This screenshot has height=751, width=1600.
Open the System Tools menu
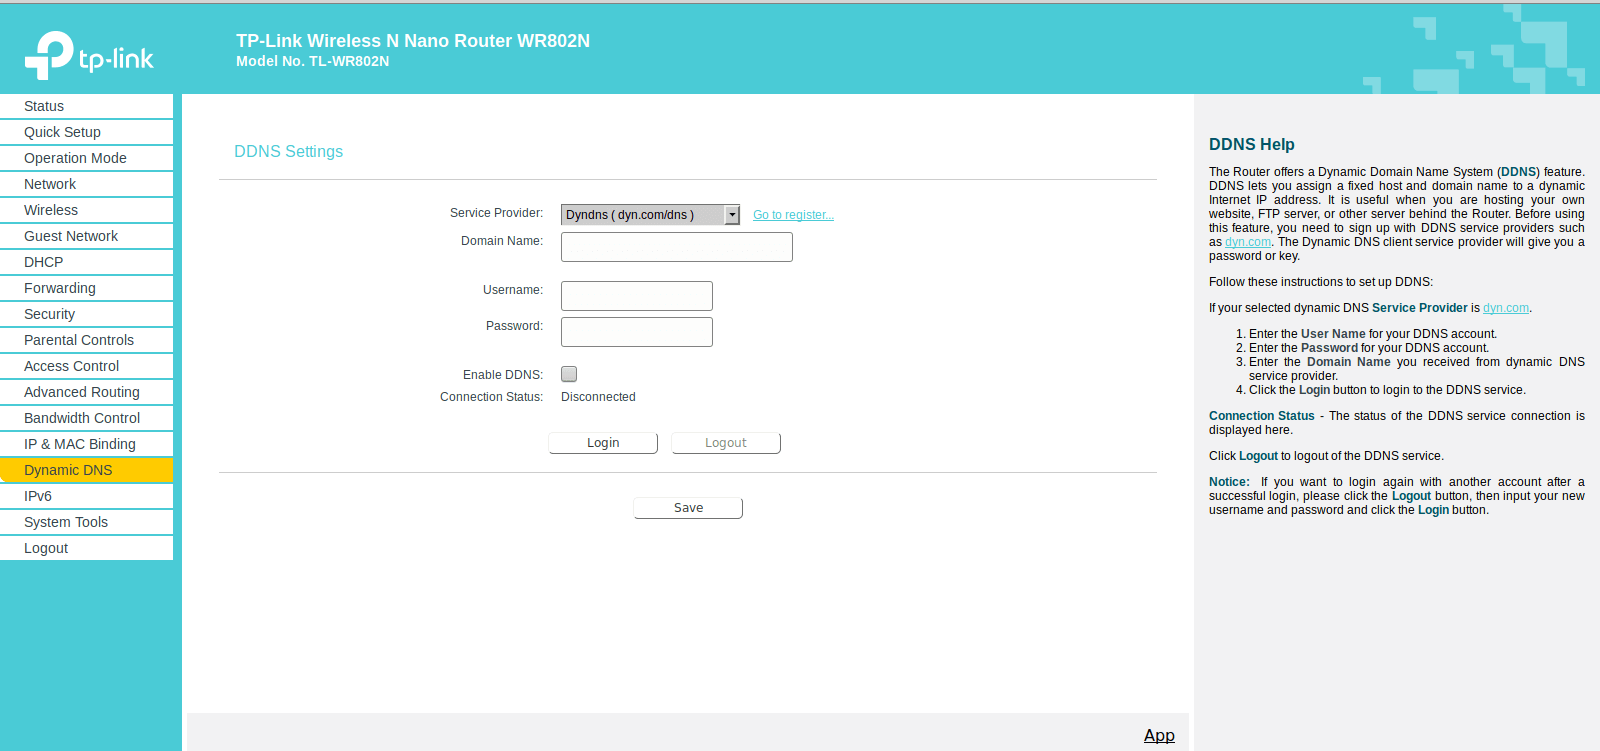pos(86,522)
